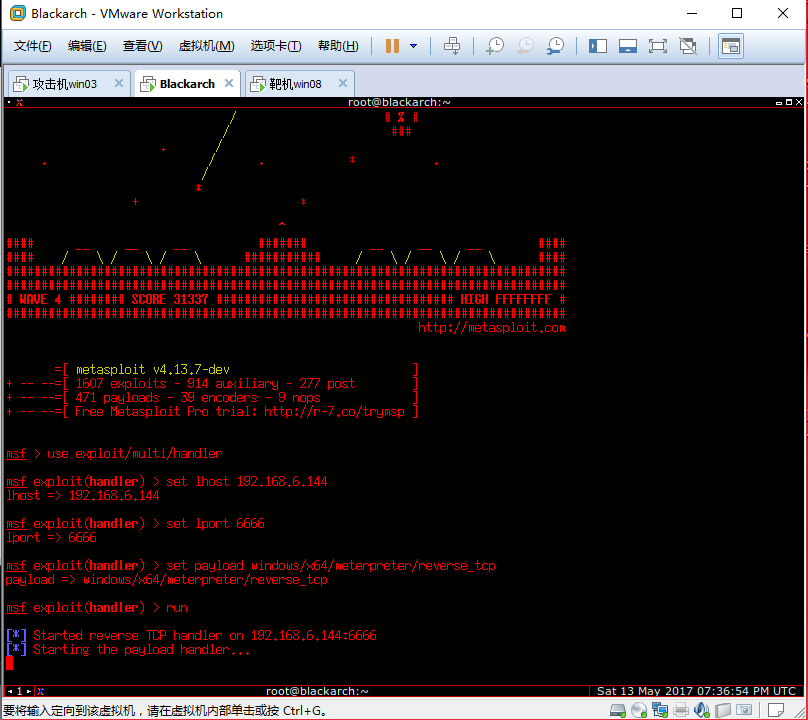Toggle Unity mode icon

pyautogui.click(x=688, y=46)
